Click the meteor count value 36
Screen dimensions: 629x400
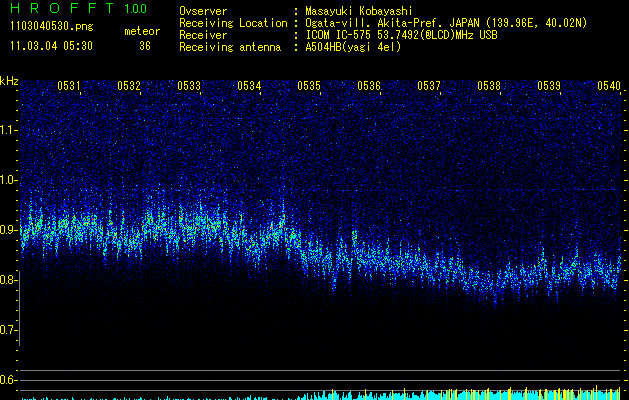[x=145, y=46]
